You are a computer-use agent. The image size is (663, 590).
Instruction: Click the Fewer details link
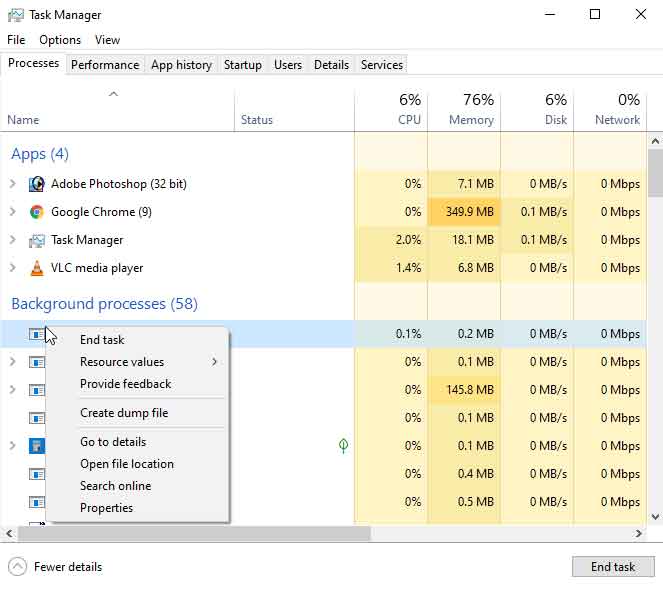(x=68, y=567)
